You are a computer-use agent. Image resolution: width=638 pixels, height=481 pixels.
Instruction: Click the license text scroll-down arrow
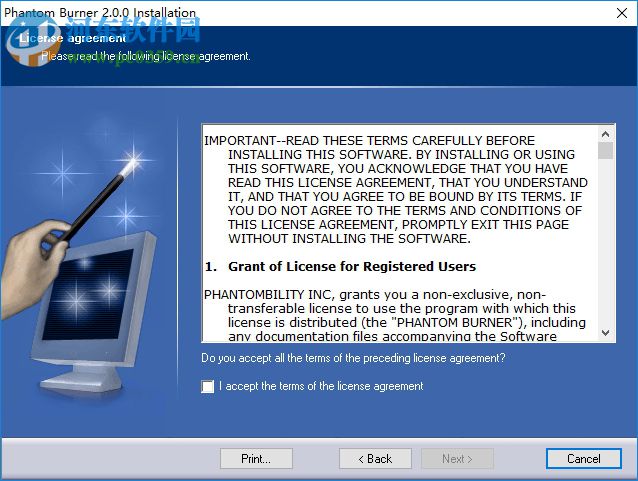pyautogui.click(x=605, y=333)
